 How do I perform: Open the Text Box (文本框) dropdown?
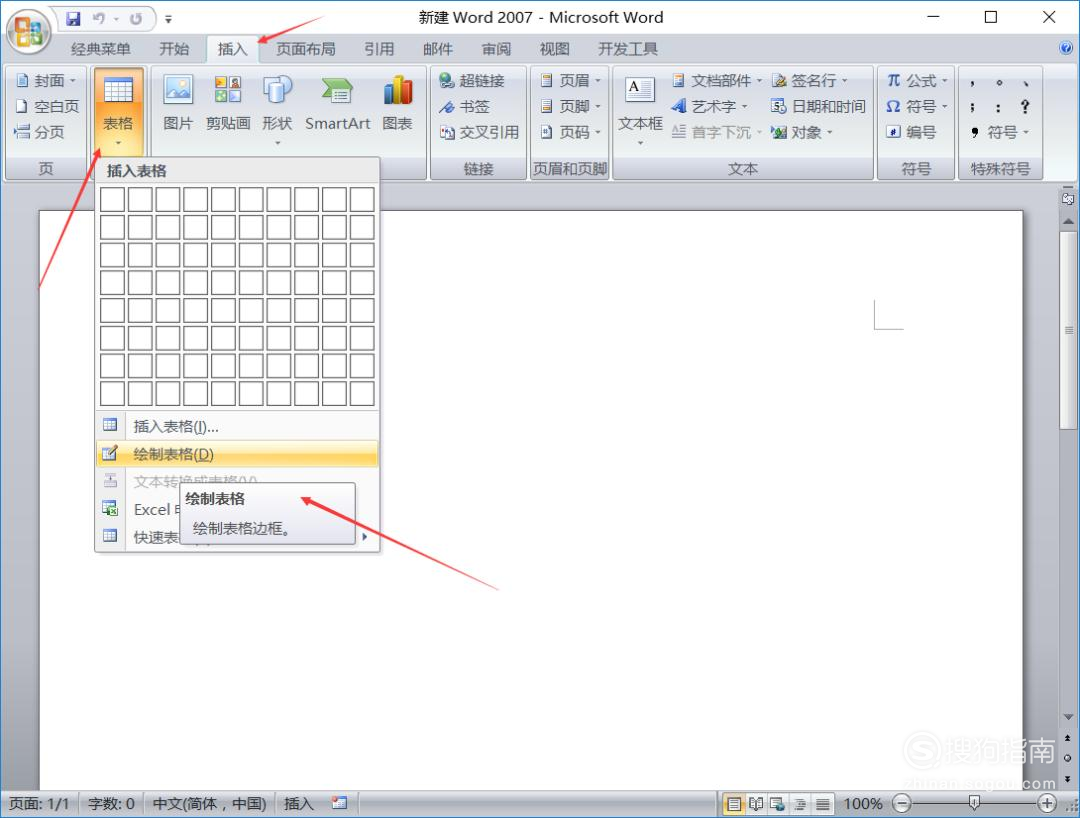(x=640, y=109)
